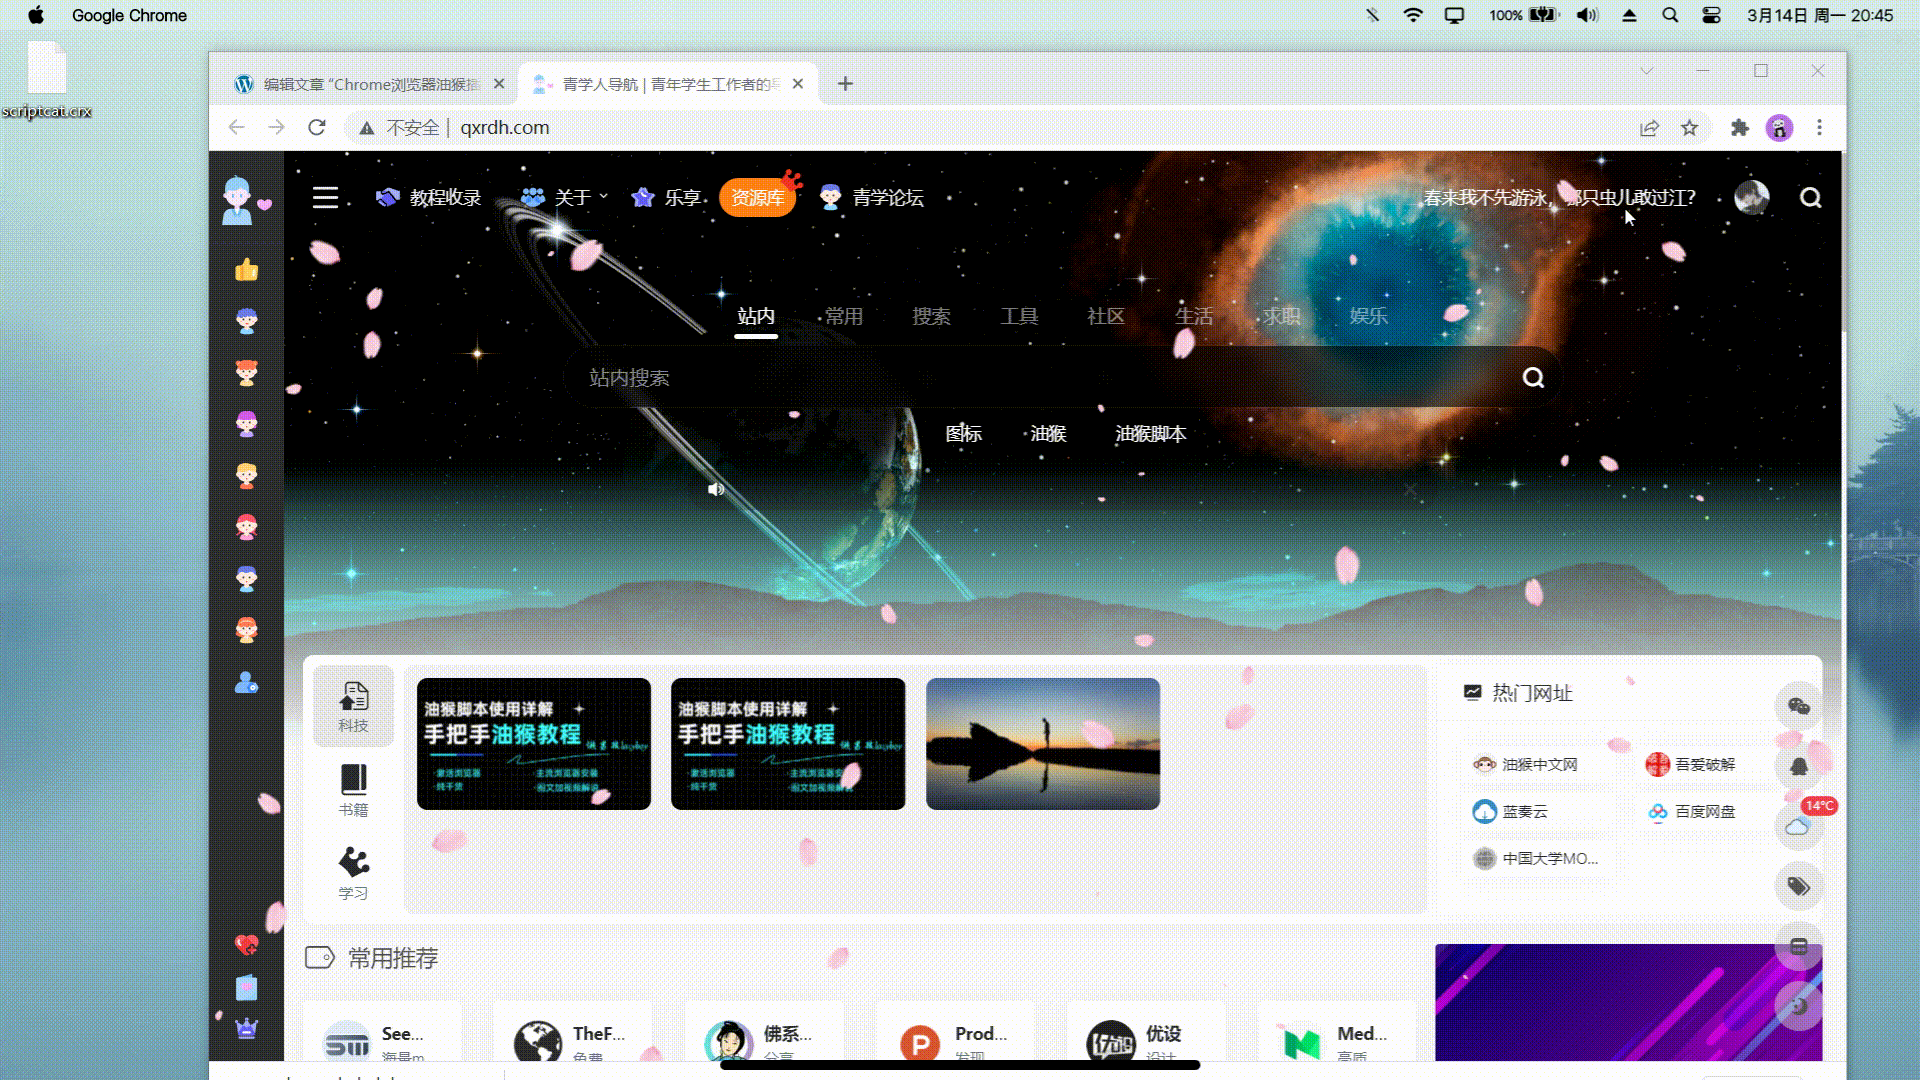Select the 书籍 category tab
This screenshot has width=1920, height=1080.
pyautogui.click(x=353, y=790)
